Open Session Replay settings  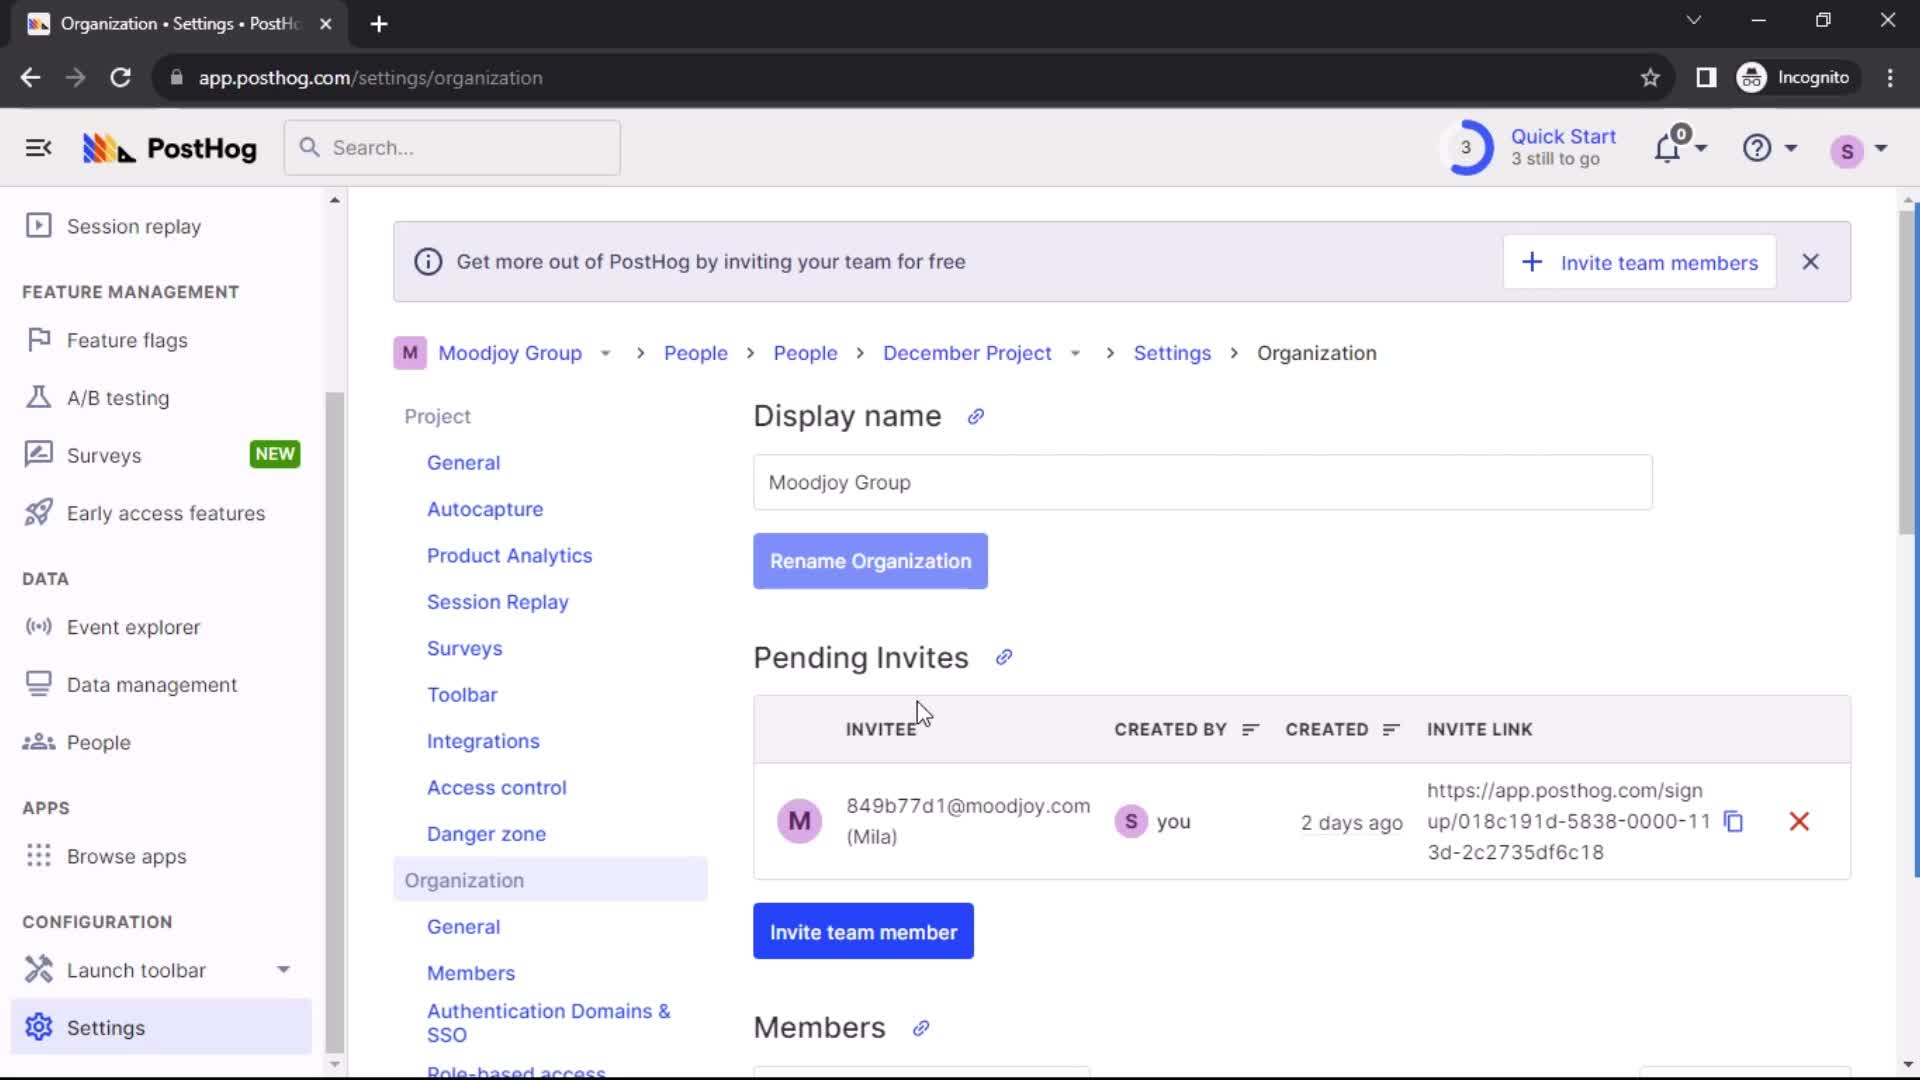point(497,602)
